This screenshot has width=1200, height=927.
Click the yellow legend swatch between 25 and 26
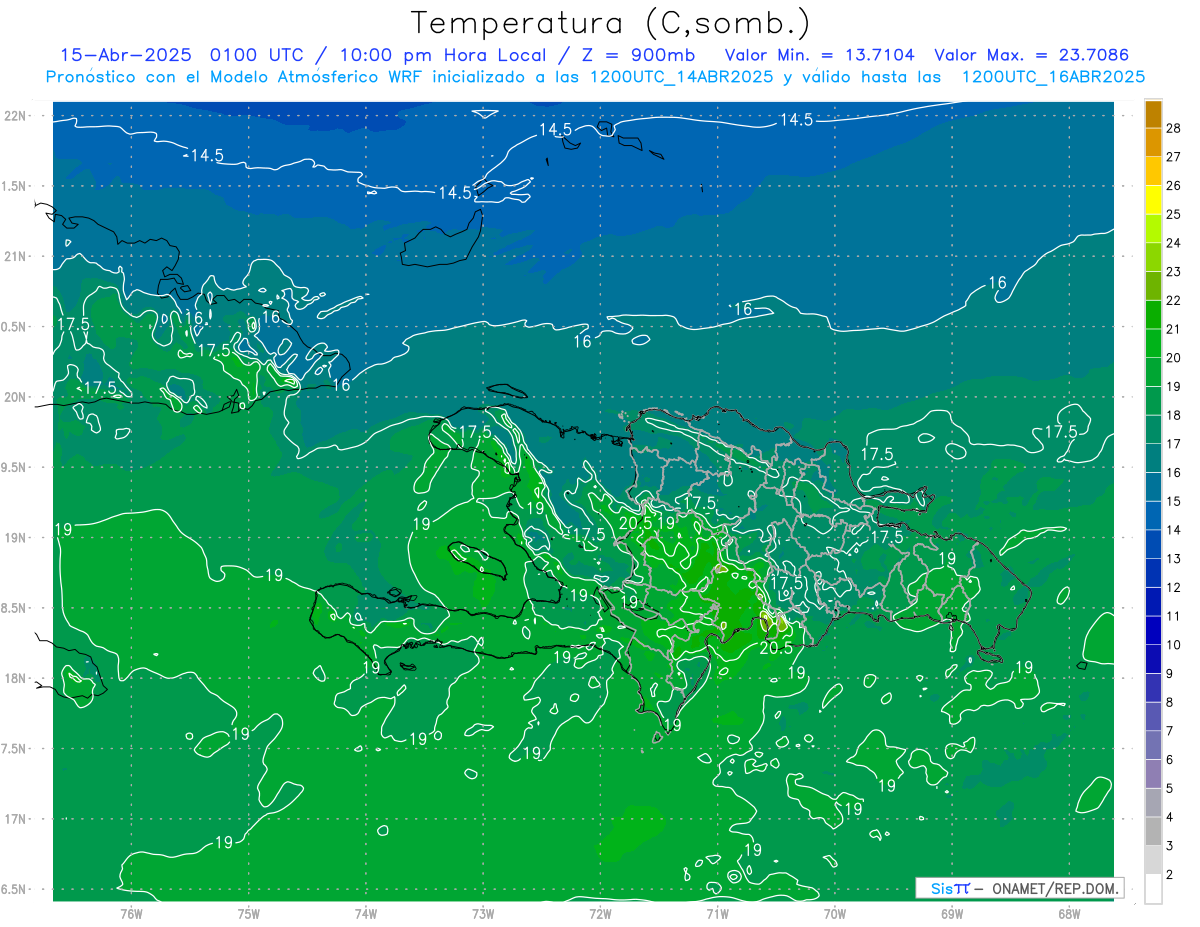[x=1153, y=200]
